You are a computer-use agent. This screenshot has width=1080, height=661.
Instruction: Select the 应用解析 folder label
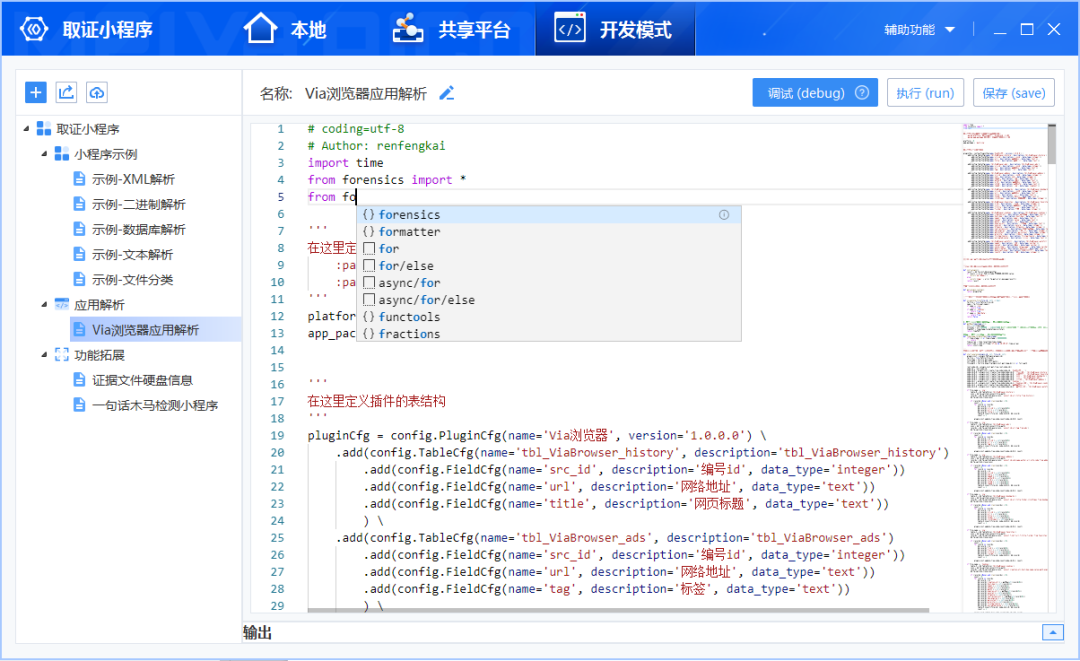tap(99, 304)
